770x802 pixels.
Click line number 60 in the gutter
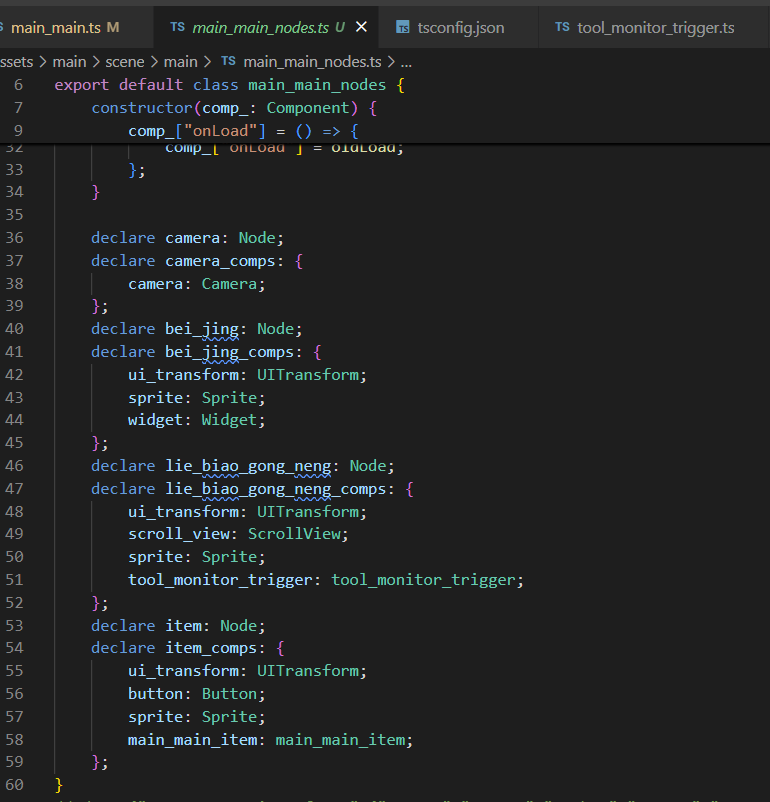pos(14,785)
